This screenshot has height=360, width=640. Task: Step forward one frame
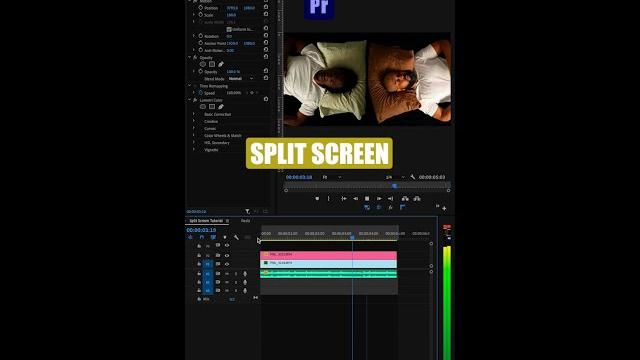pos(379,198)
